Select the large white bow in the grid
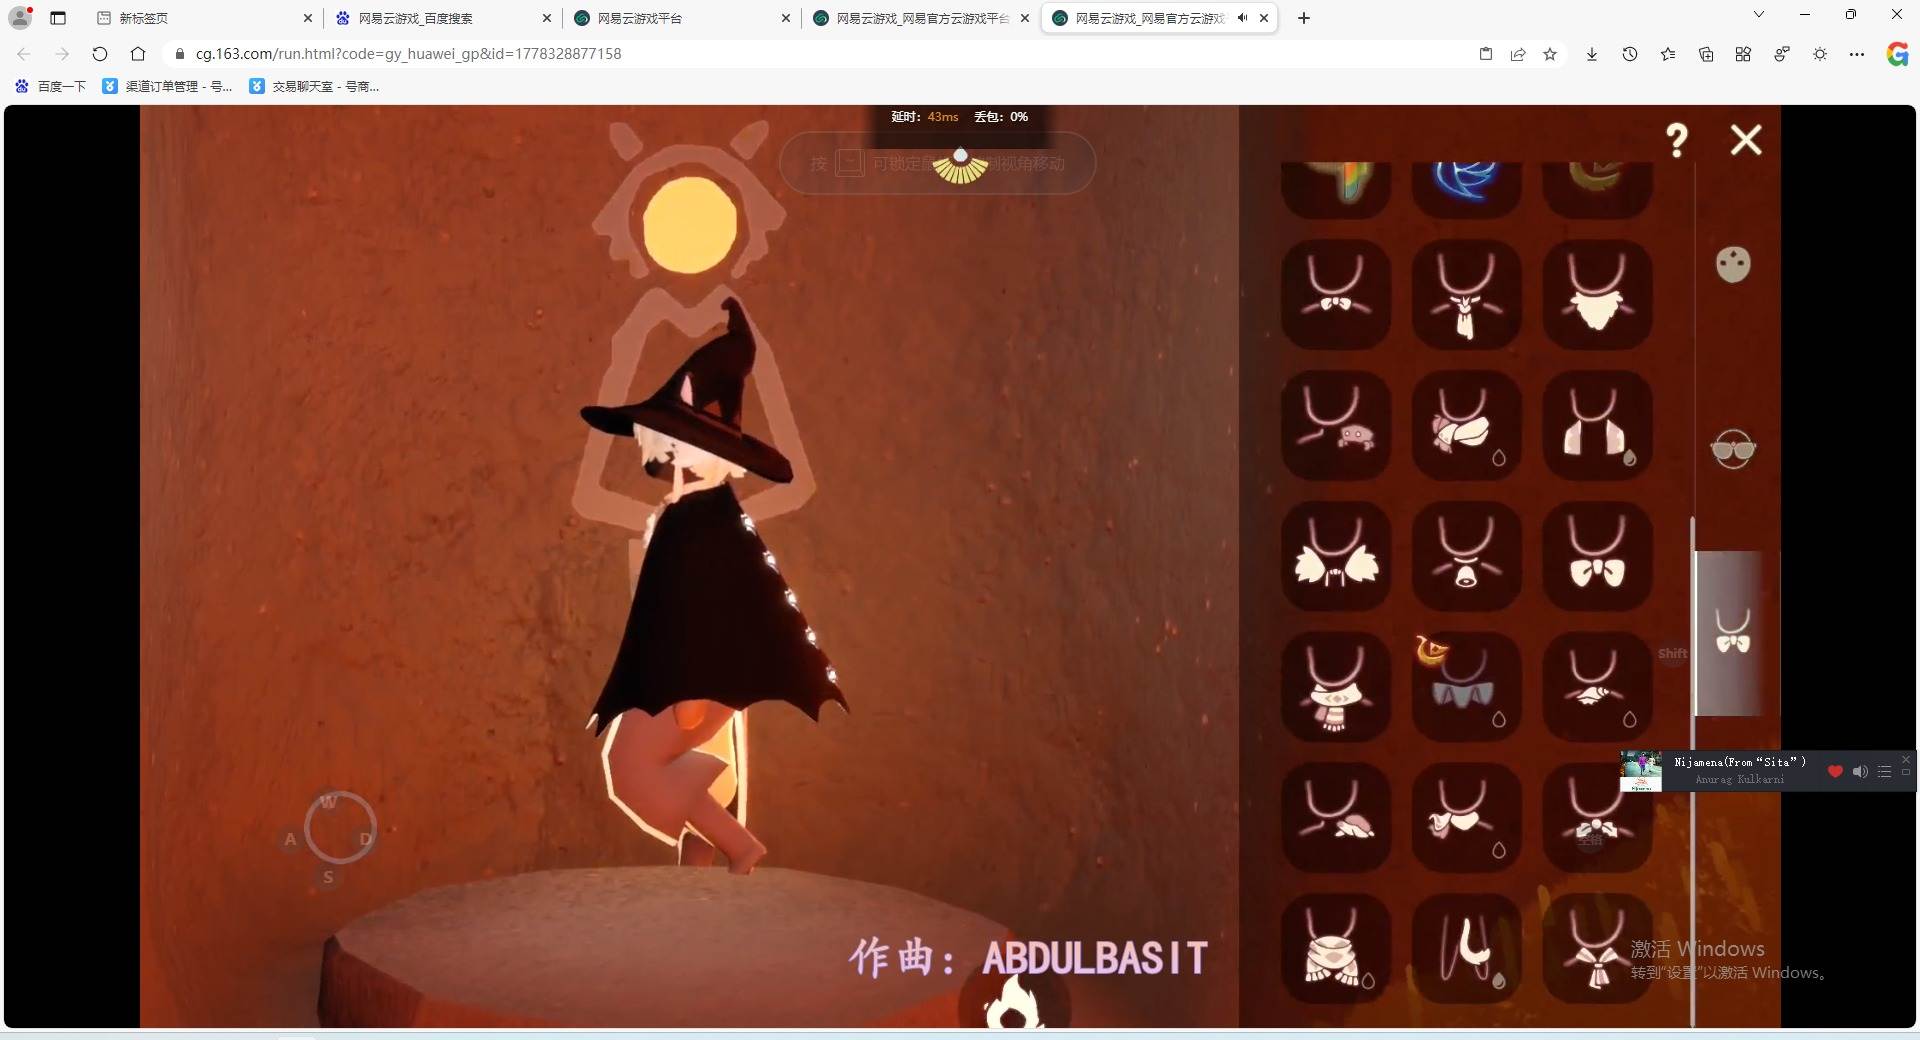The image size is (1920, 1040). pos(1597,556)
